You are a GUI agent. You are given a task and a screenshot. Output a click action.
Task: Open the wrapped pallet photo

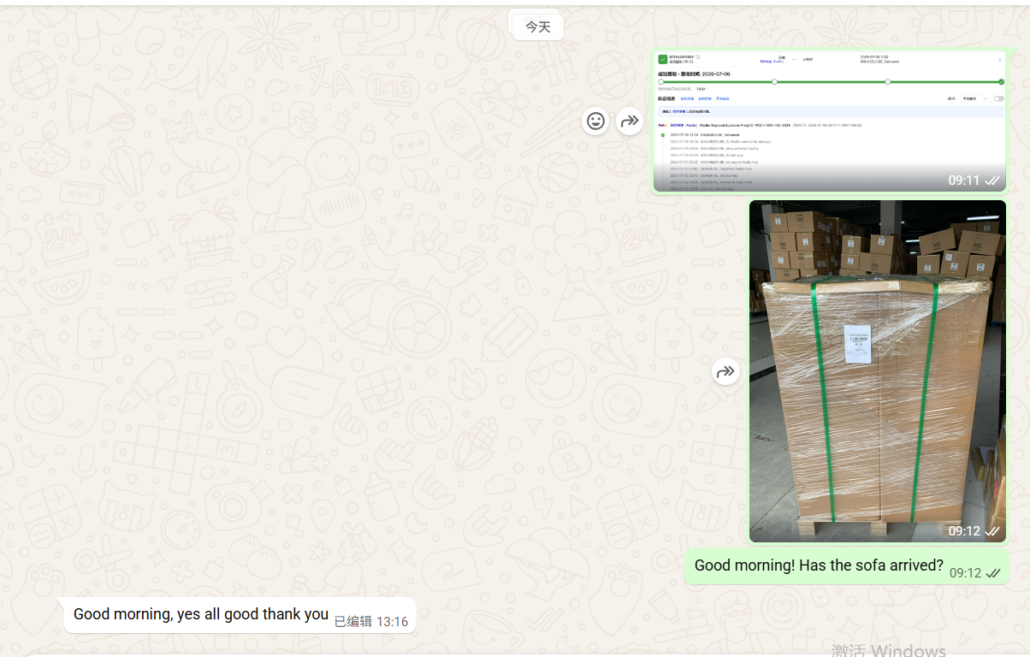(878, 371)
